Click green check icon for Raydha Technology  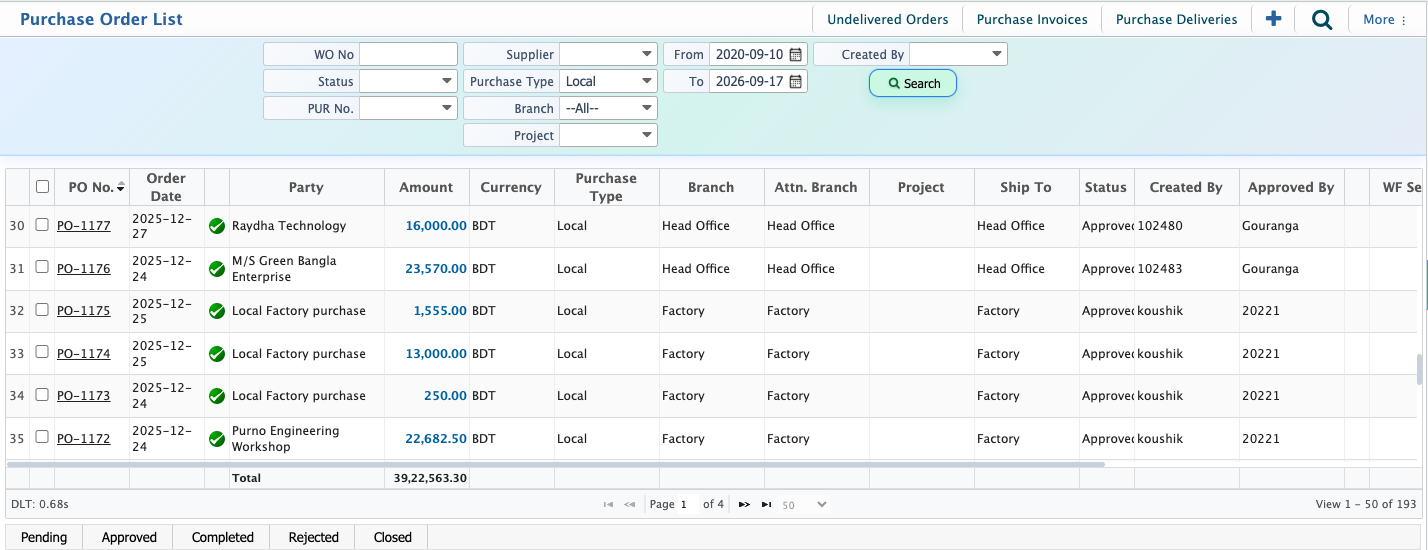click(x=217, y=226)
